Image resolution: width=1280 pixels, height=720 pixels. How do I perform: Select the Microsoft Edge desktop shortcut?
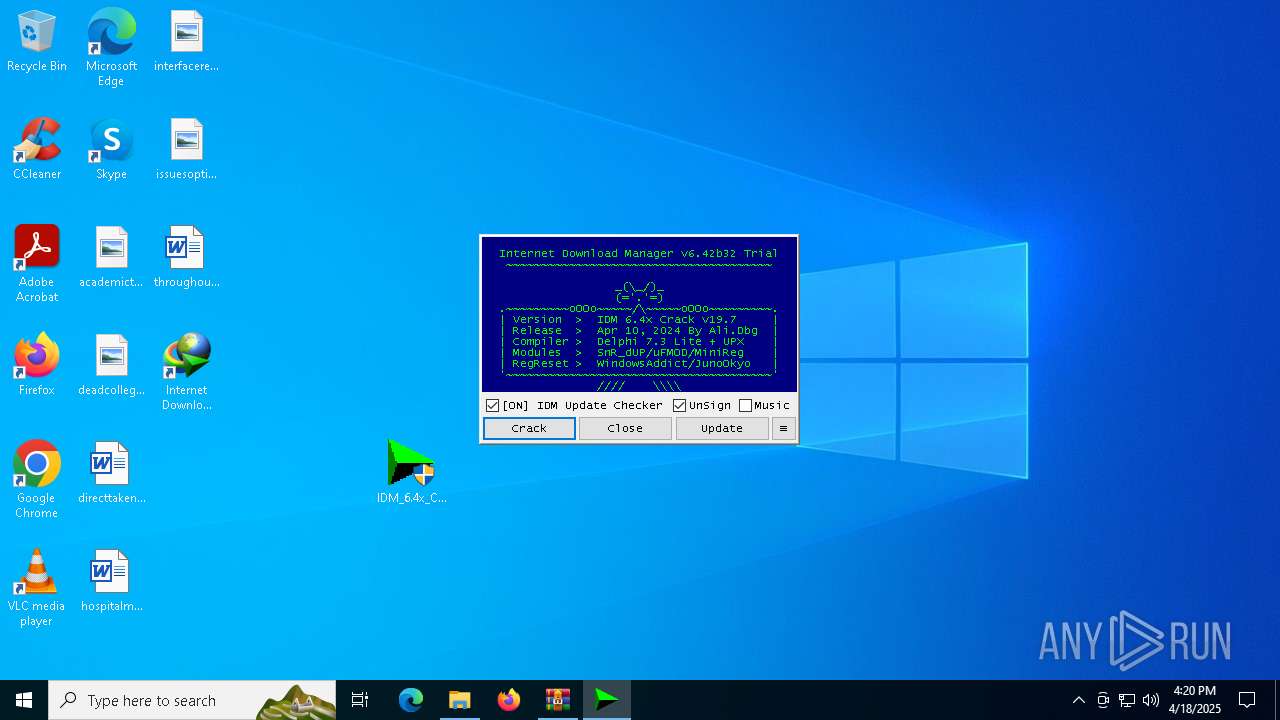(111, 48)
